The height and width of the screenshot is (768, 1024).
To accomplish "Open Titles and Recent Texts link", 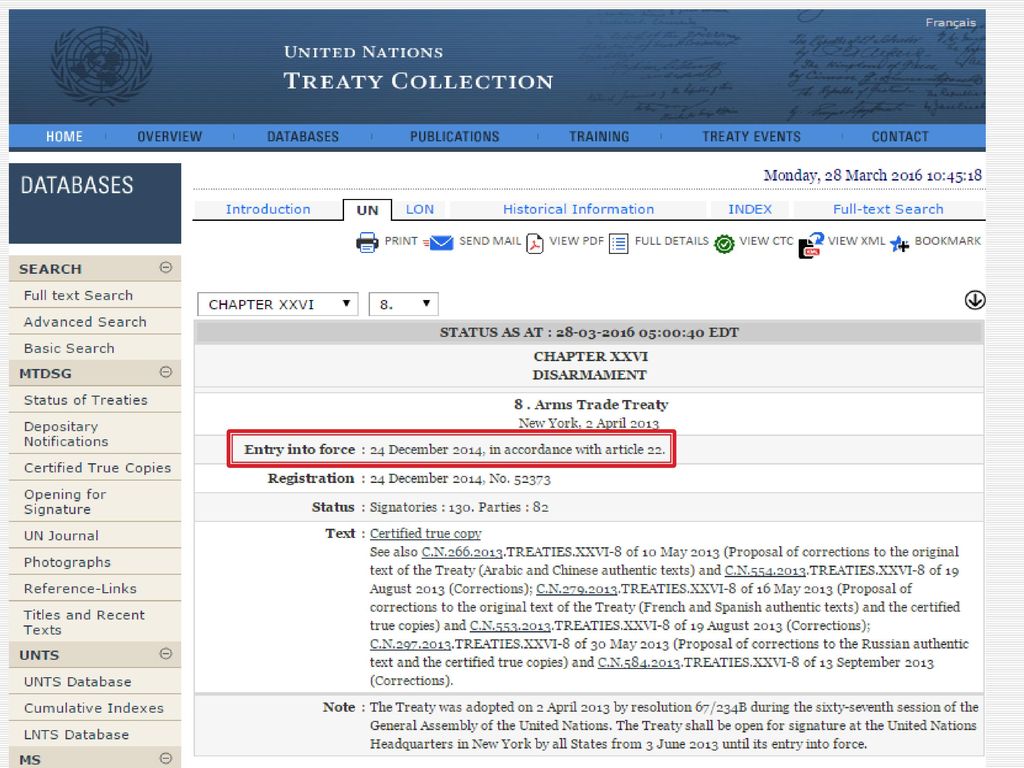I will 84,622.
